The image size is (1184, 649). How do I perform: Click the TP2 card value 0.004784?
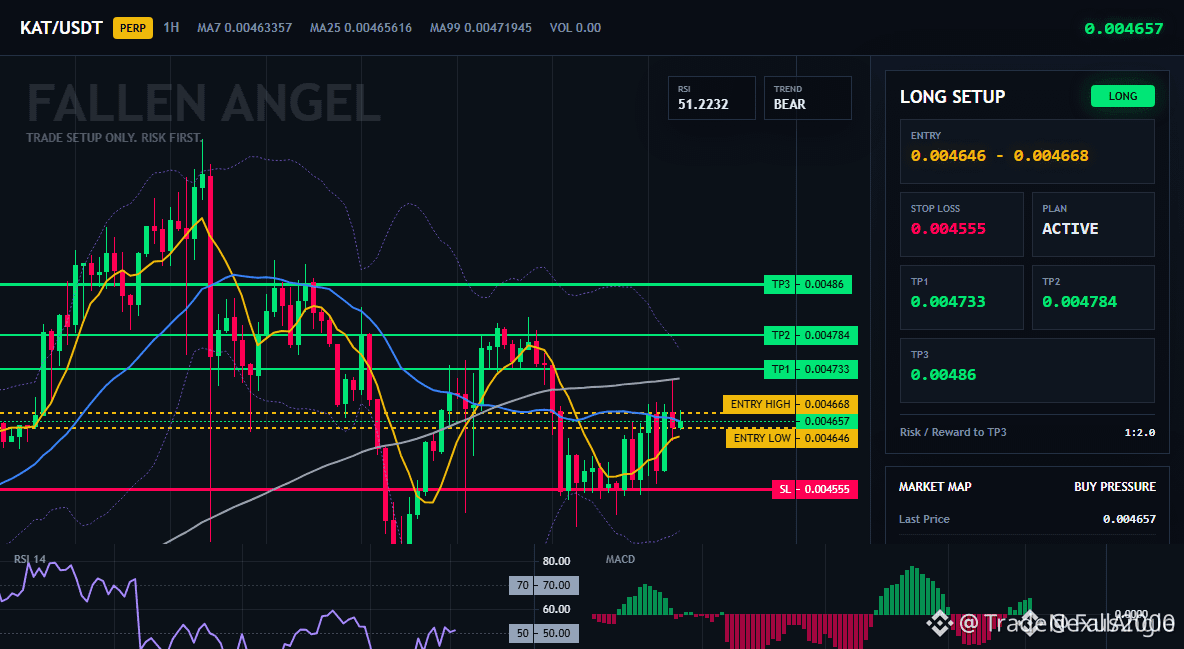[1079, 301]
